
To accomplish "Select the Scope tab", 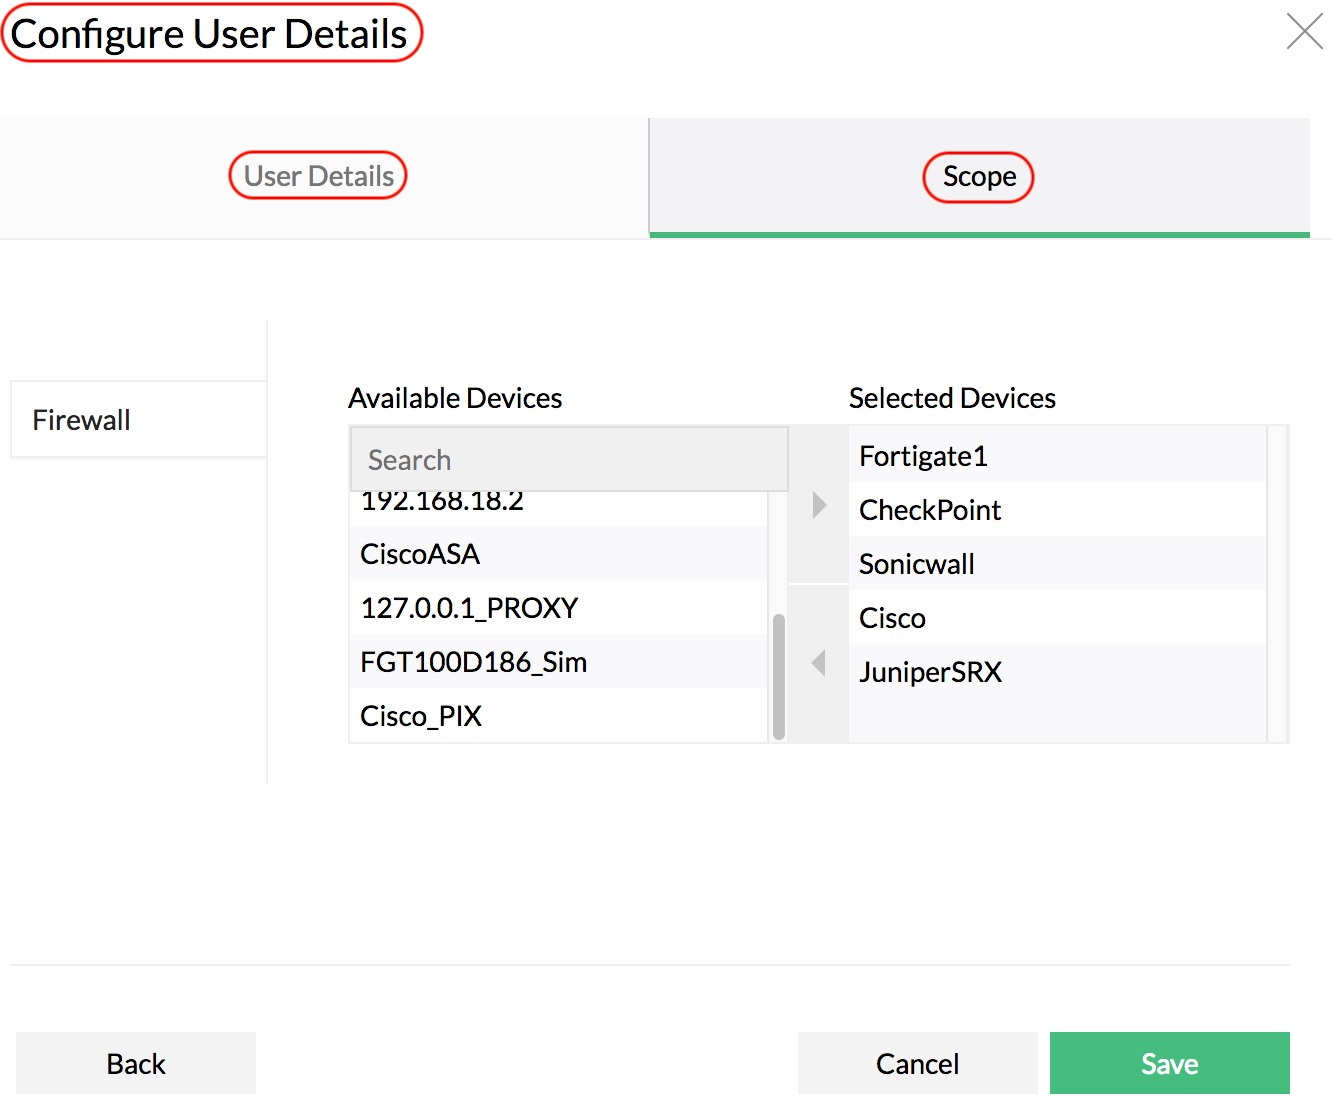I will click(978, 177).
